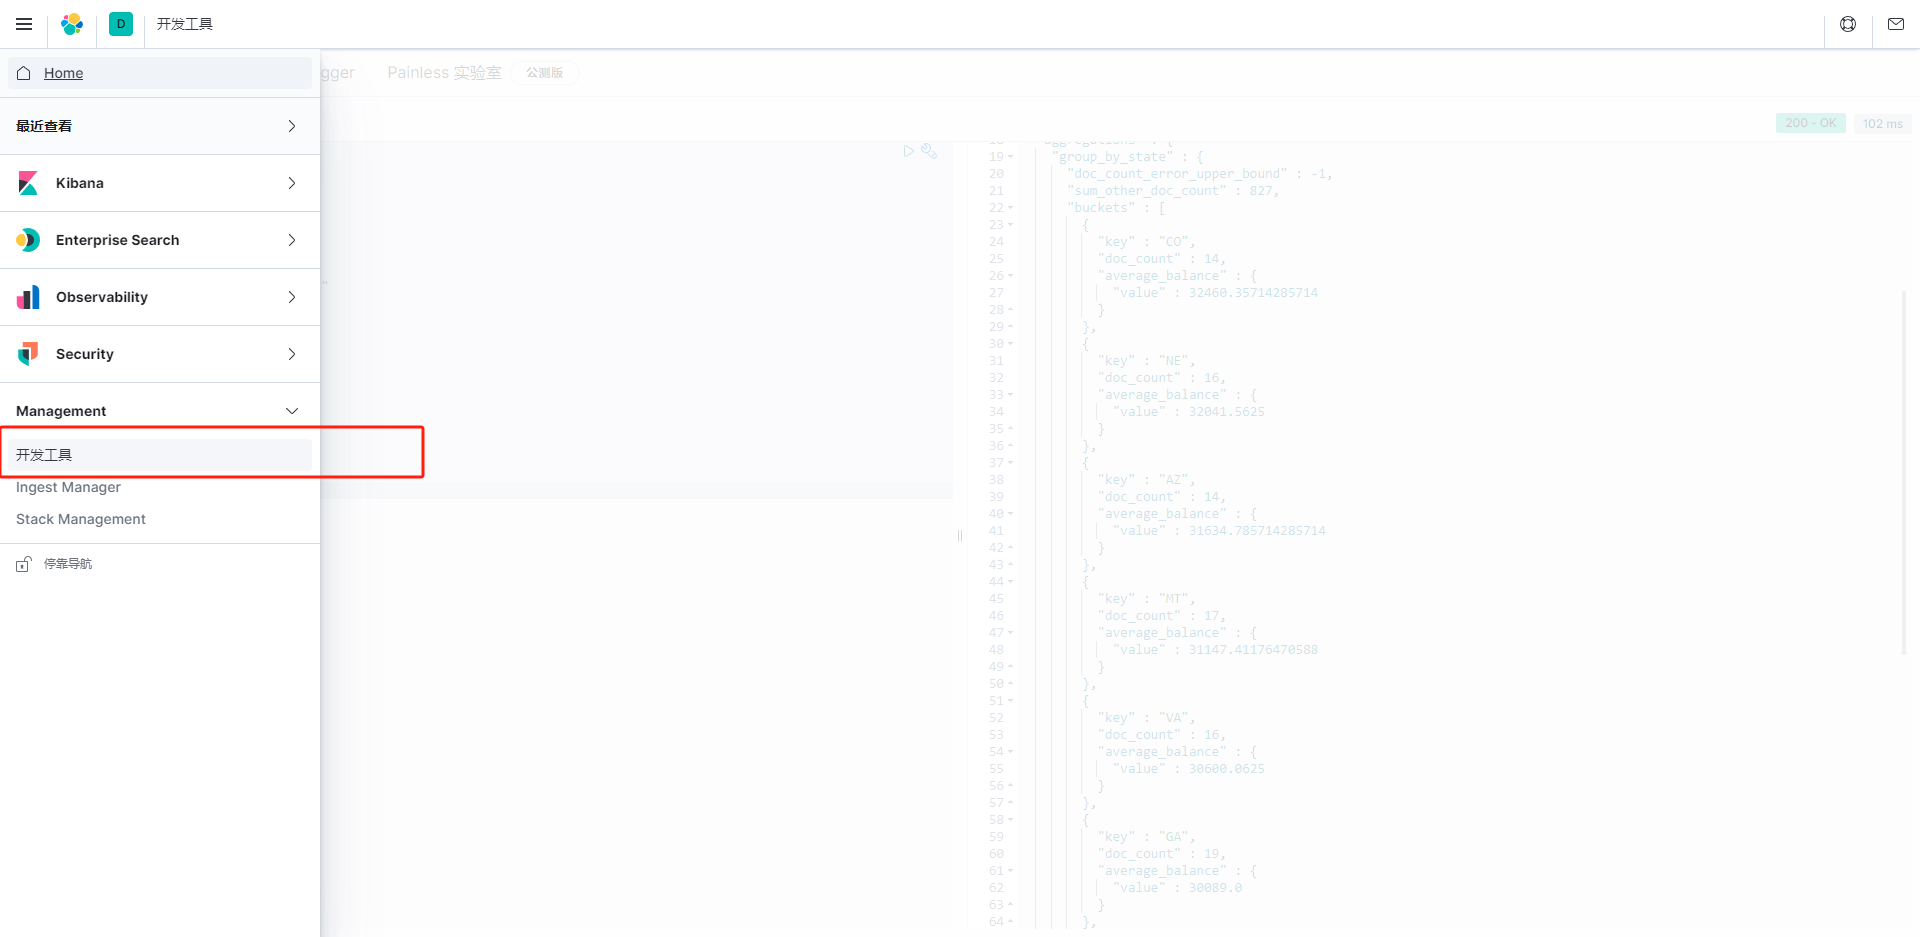Click the "doc_count_error_upper_bound" : -1 line
The image size is (1920, 937).
point(1200,174)
